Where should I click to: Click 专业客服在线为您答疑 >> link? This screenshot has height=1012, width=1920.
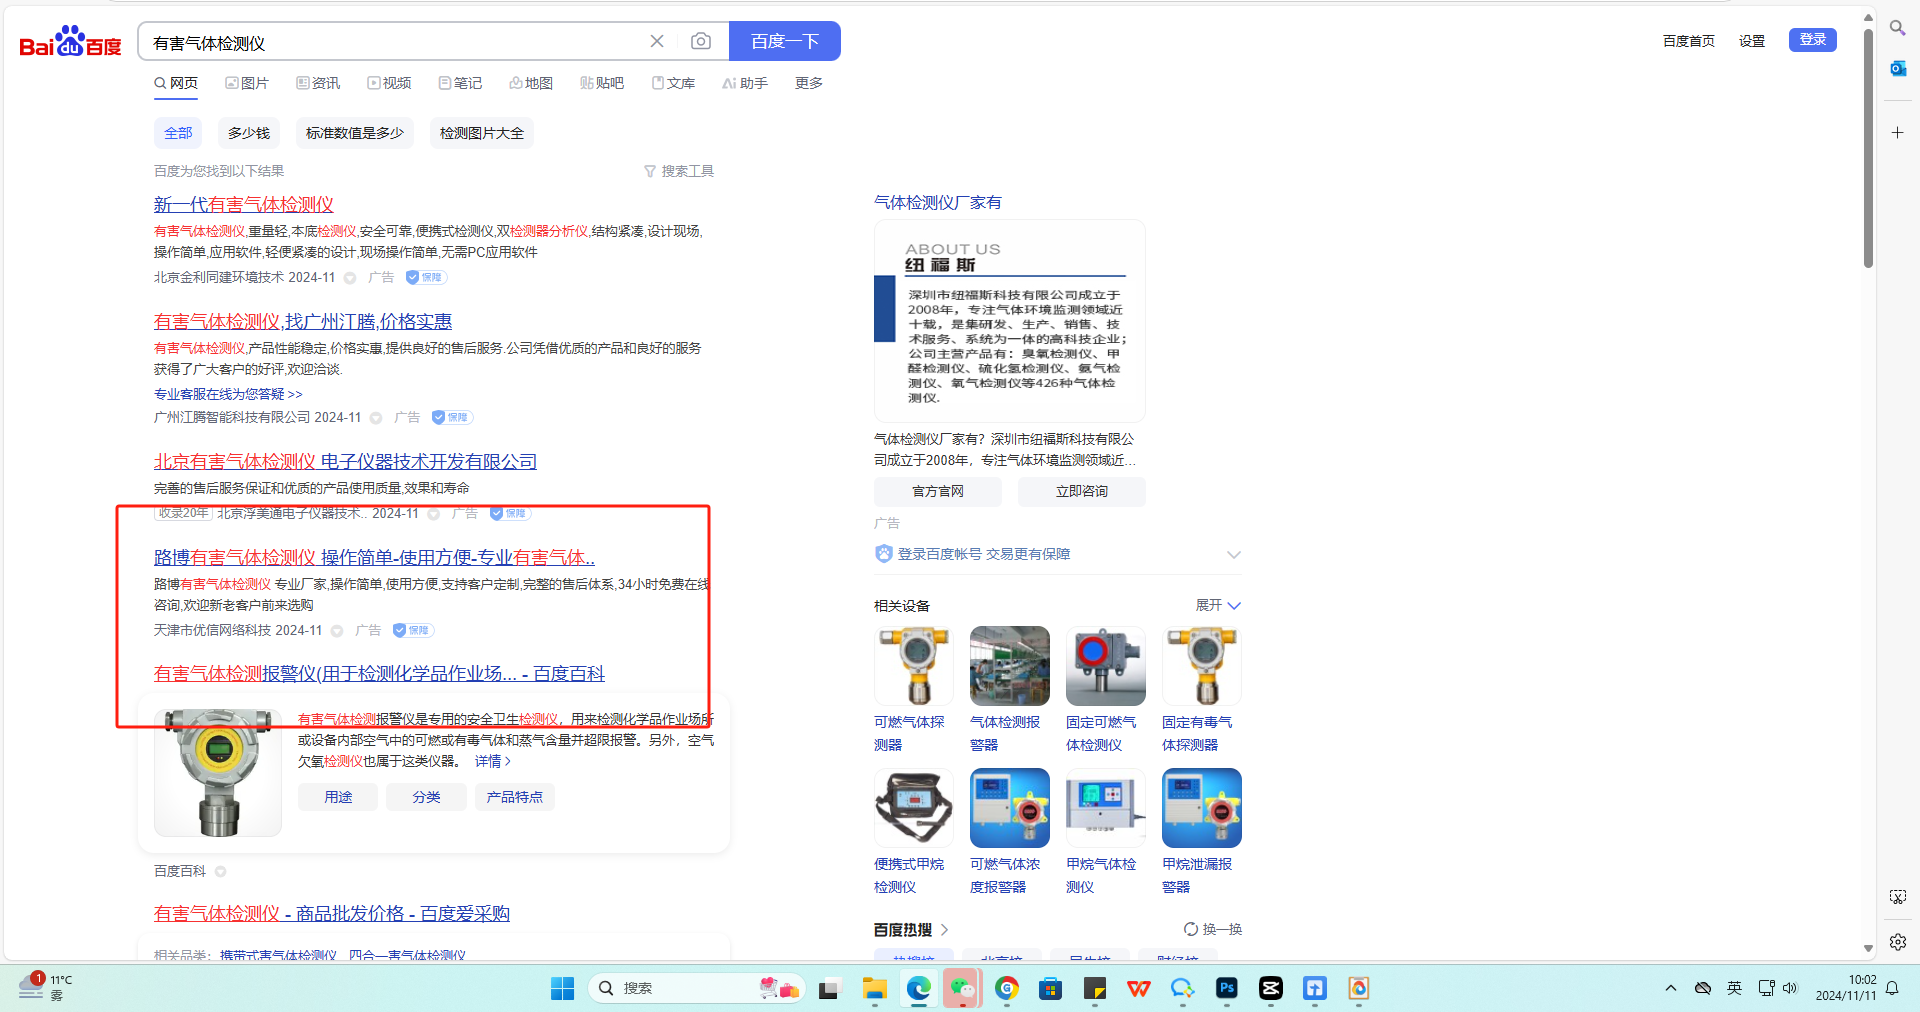coord(228,394)
